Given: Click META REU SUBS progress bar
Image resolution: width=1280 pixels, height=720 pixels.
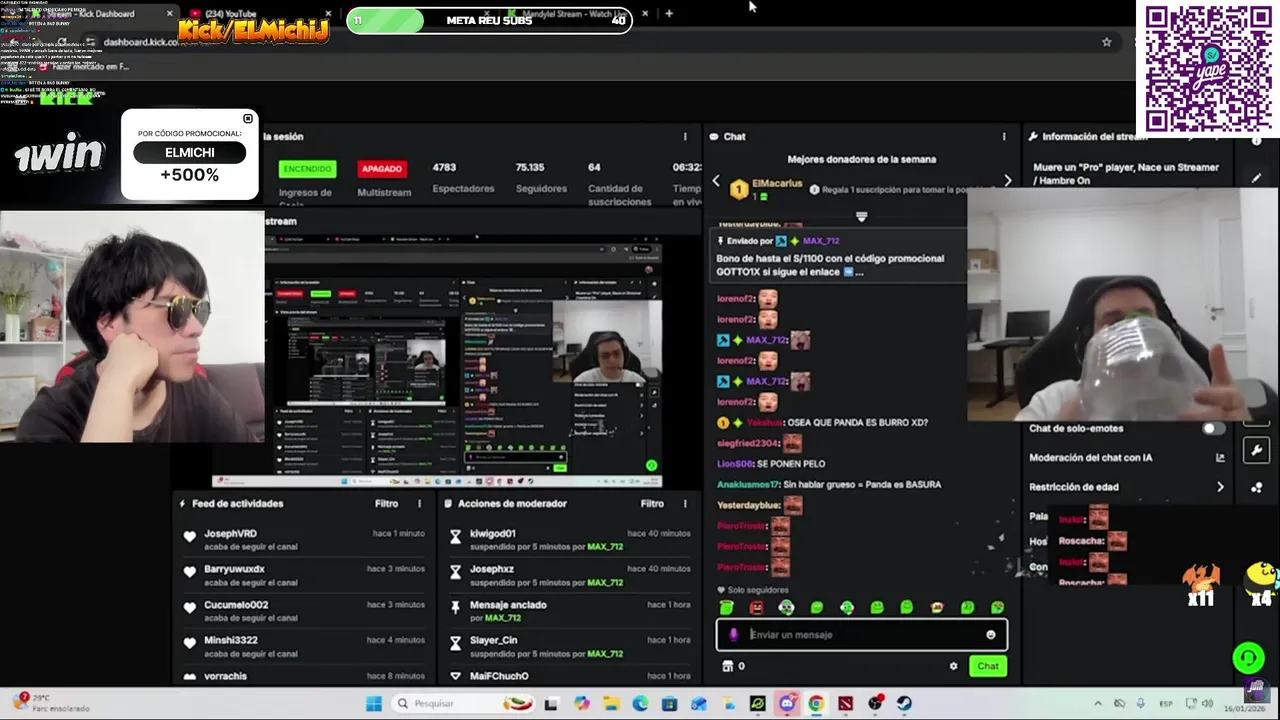Looking at the screenshot, I should (x=489, y=20).
